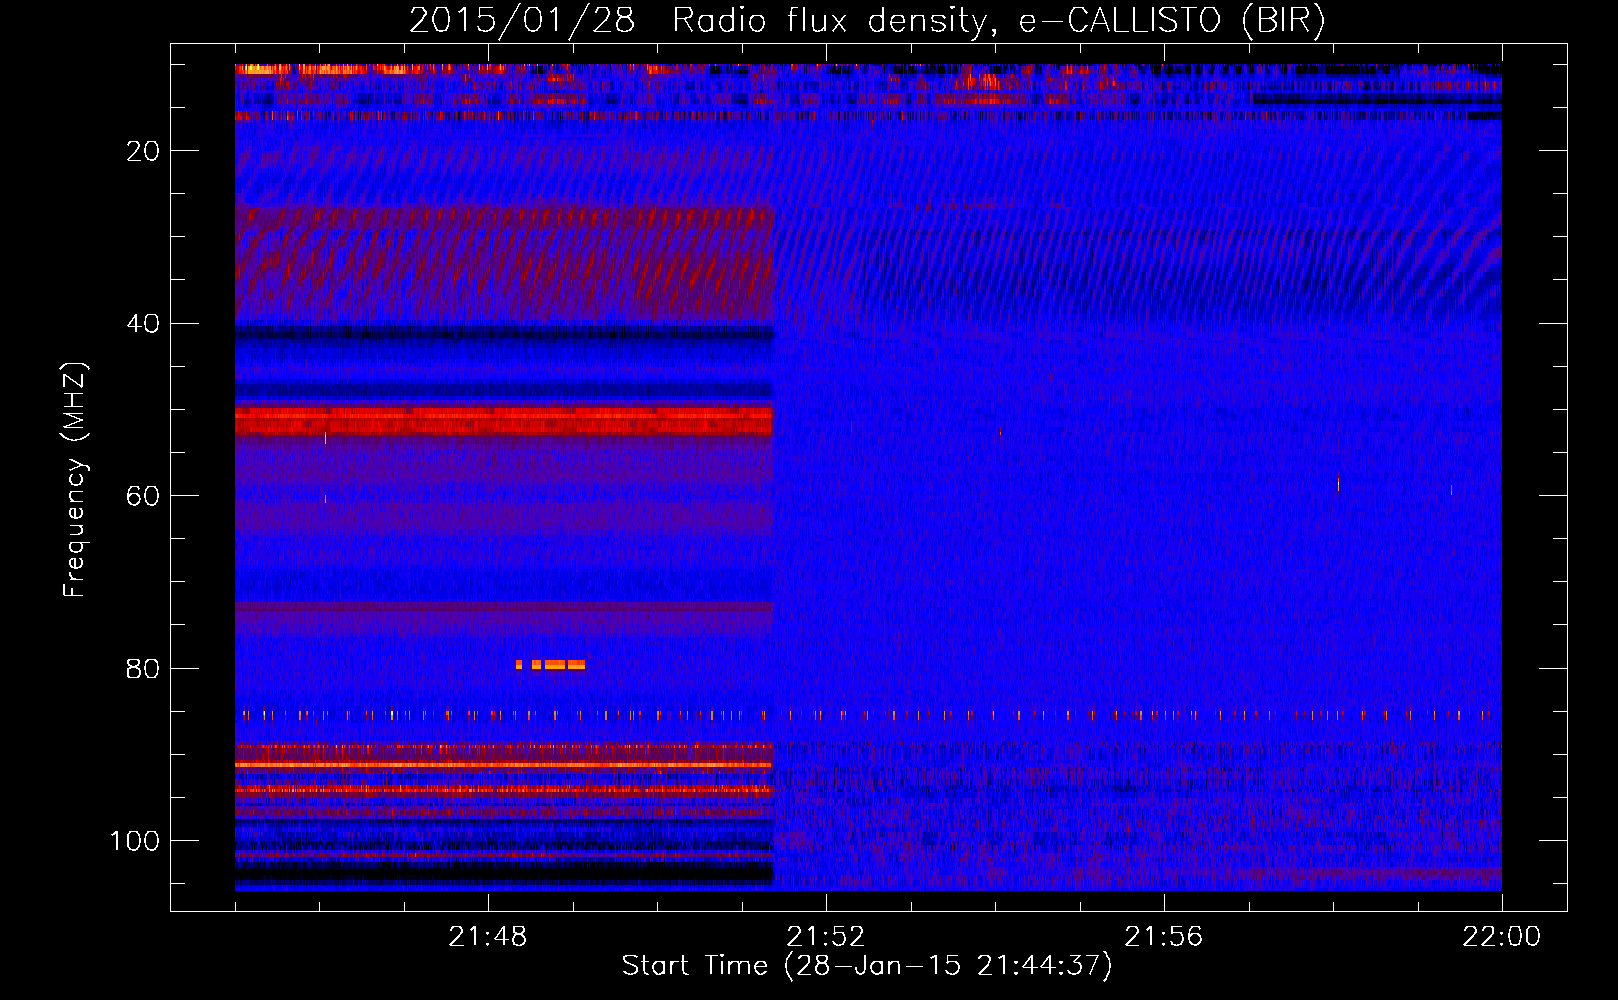Click the "Frequency (MHZ)" axis label
The width and height of the screenshot is (1618, 1000).
[x=75, y=480]
